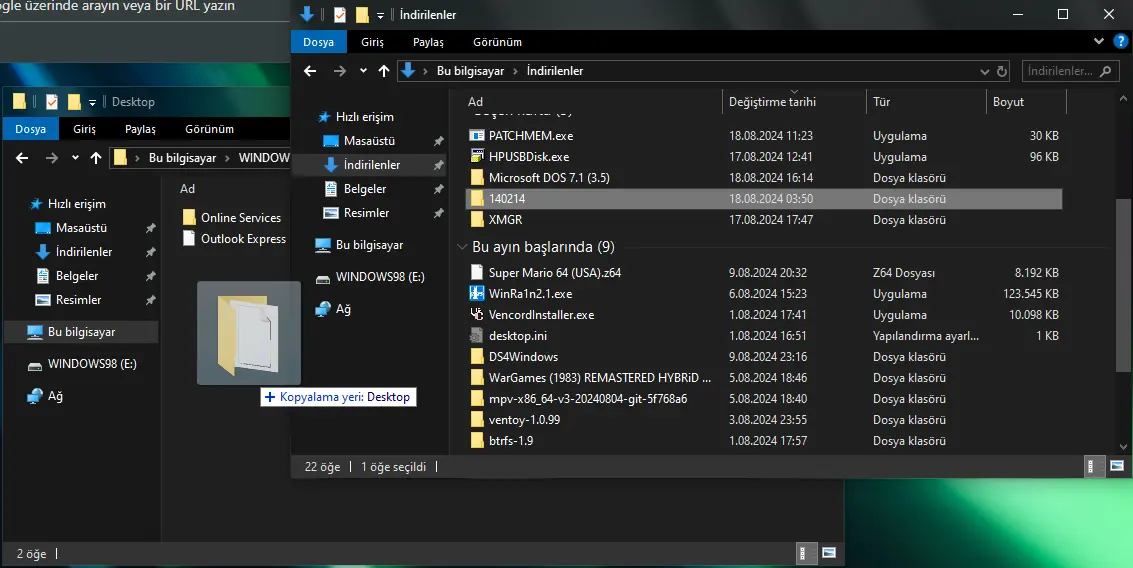Unpin Resimler in Desktop window sidebar
Screen dimensions: 1133x568
(150, 299)
